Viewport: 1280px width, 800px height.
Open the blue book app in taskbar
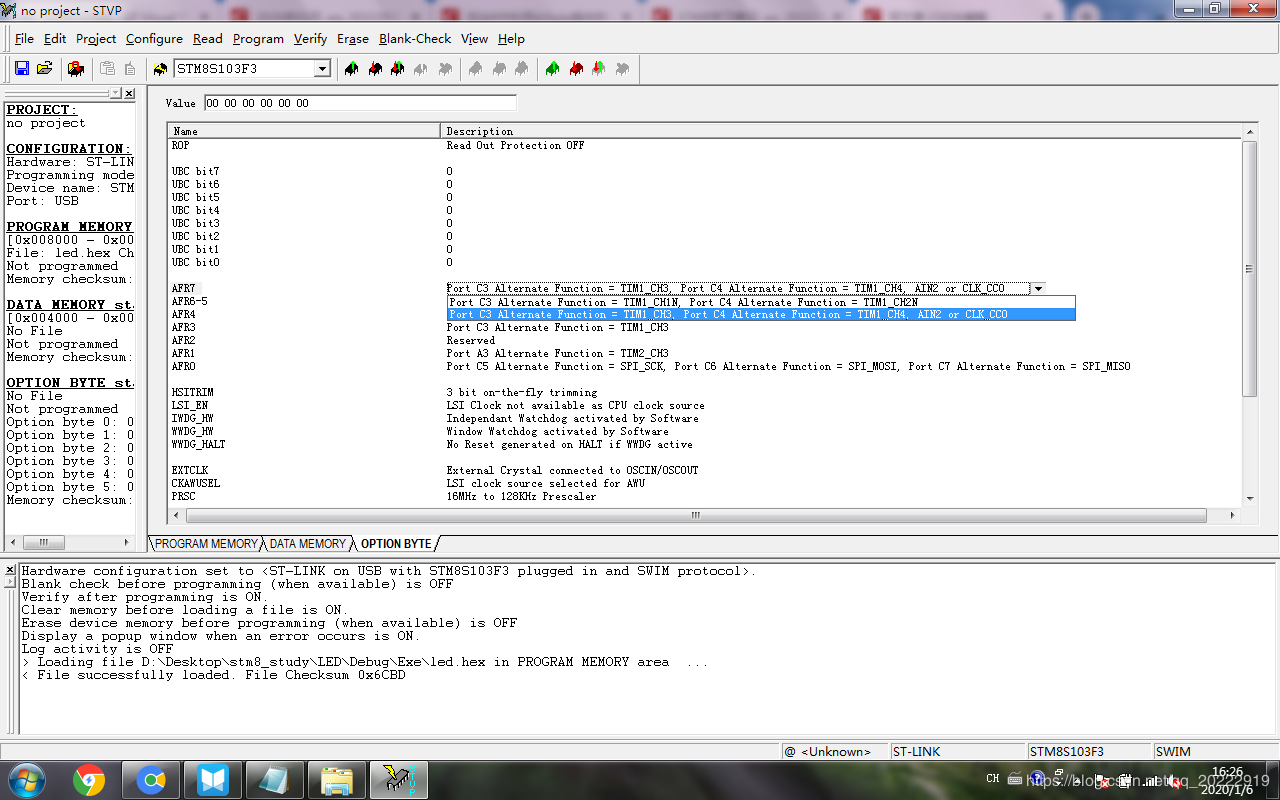pyautogui.click(x=213, y=779)
